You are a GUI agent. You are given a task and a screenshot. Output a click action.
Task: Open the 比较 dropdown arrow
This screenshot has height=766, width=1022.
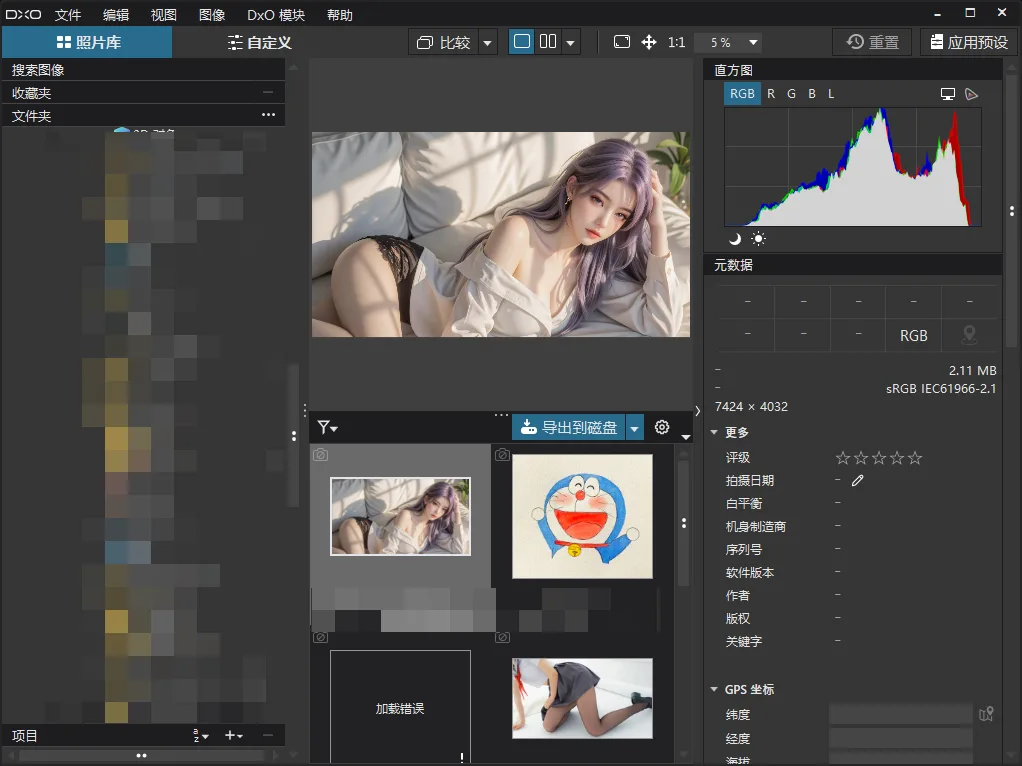(488, 42)
